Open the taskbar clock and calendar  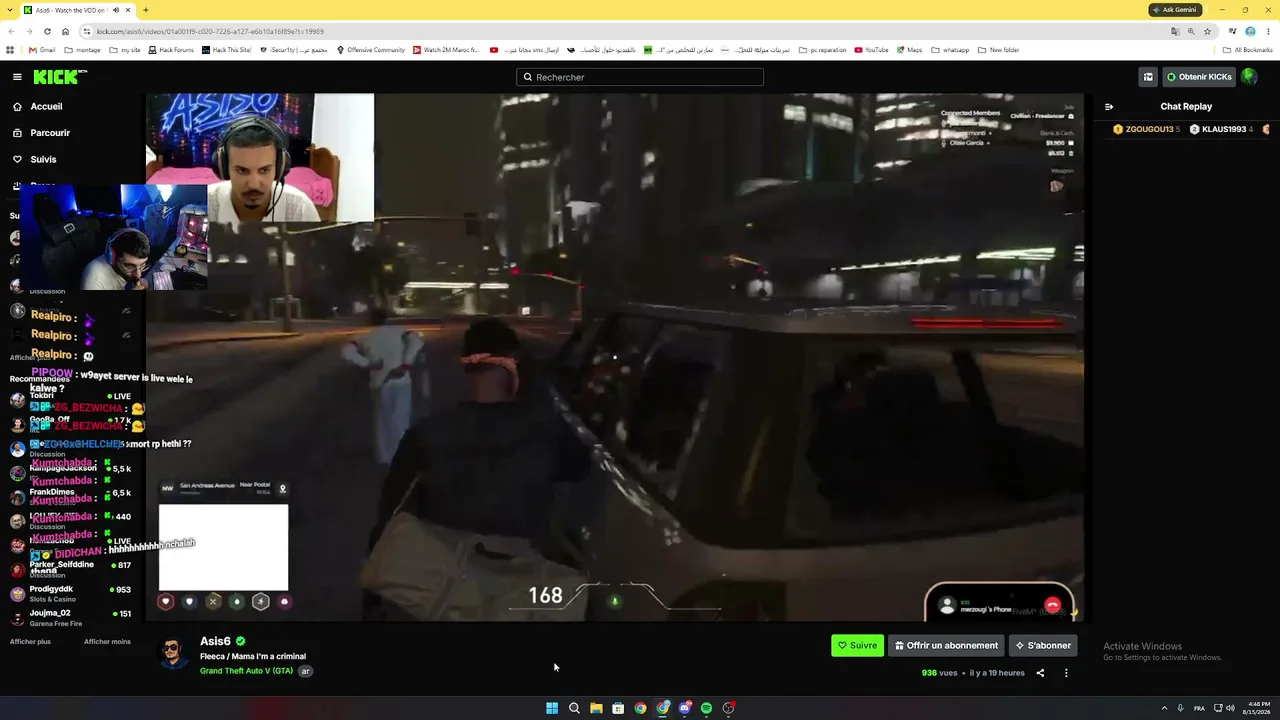pyautogui.click(x=1257, y=708)
